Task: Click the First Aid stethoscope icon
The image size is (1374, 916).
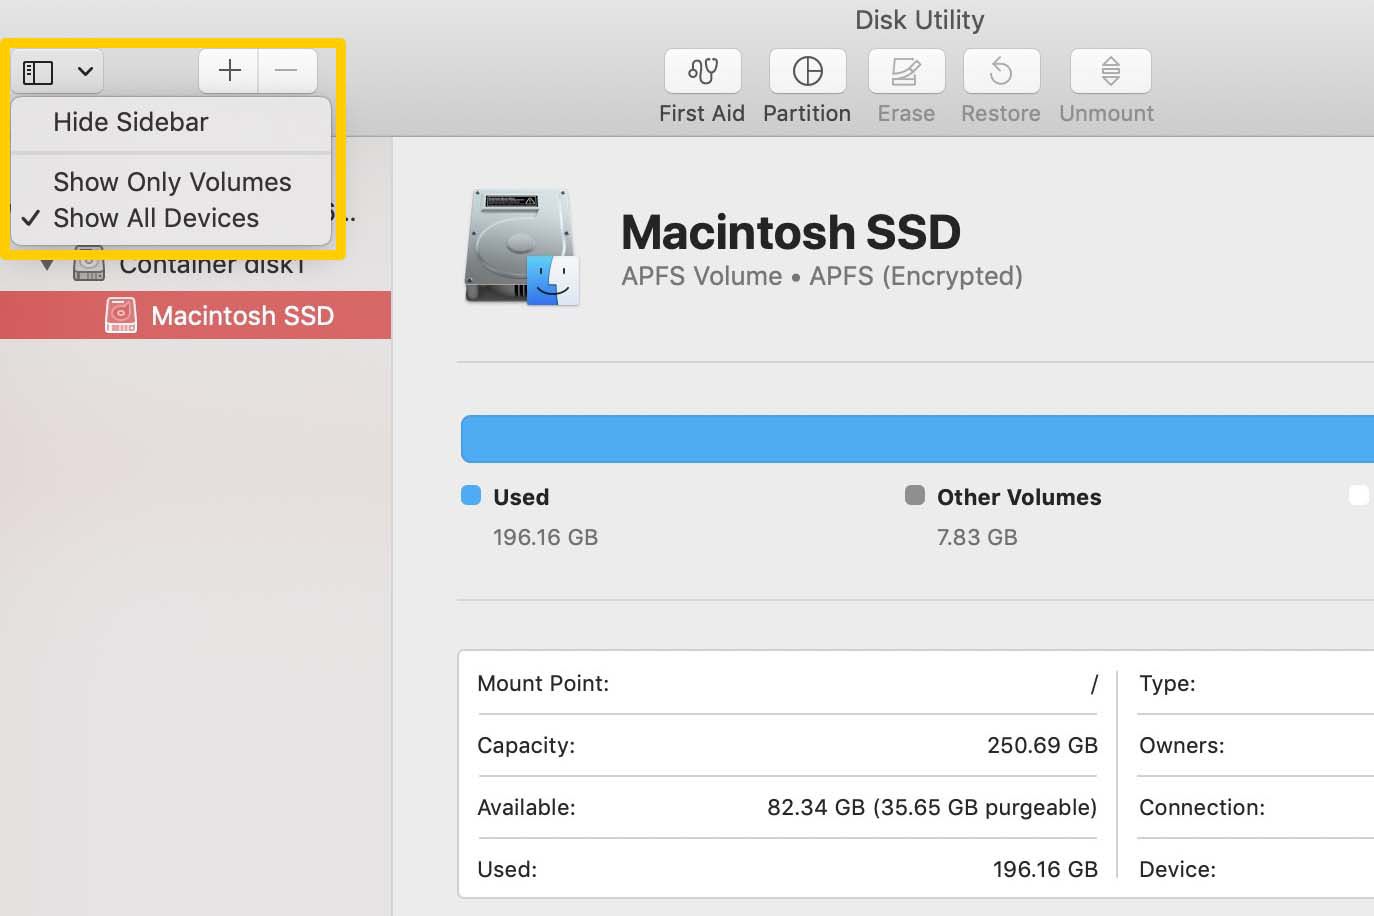Action: click(x=702, y=71)
